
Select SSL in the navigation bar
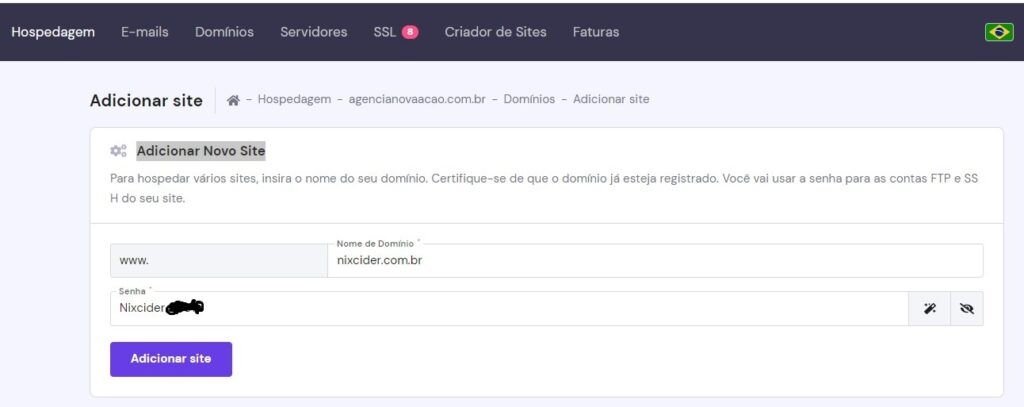coord(384,32)
